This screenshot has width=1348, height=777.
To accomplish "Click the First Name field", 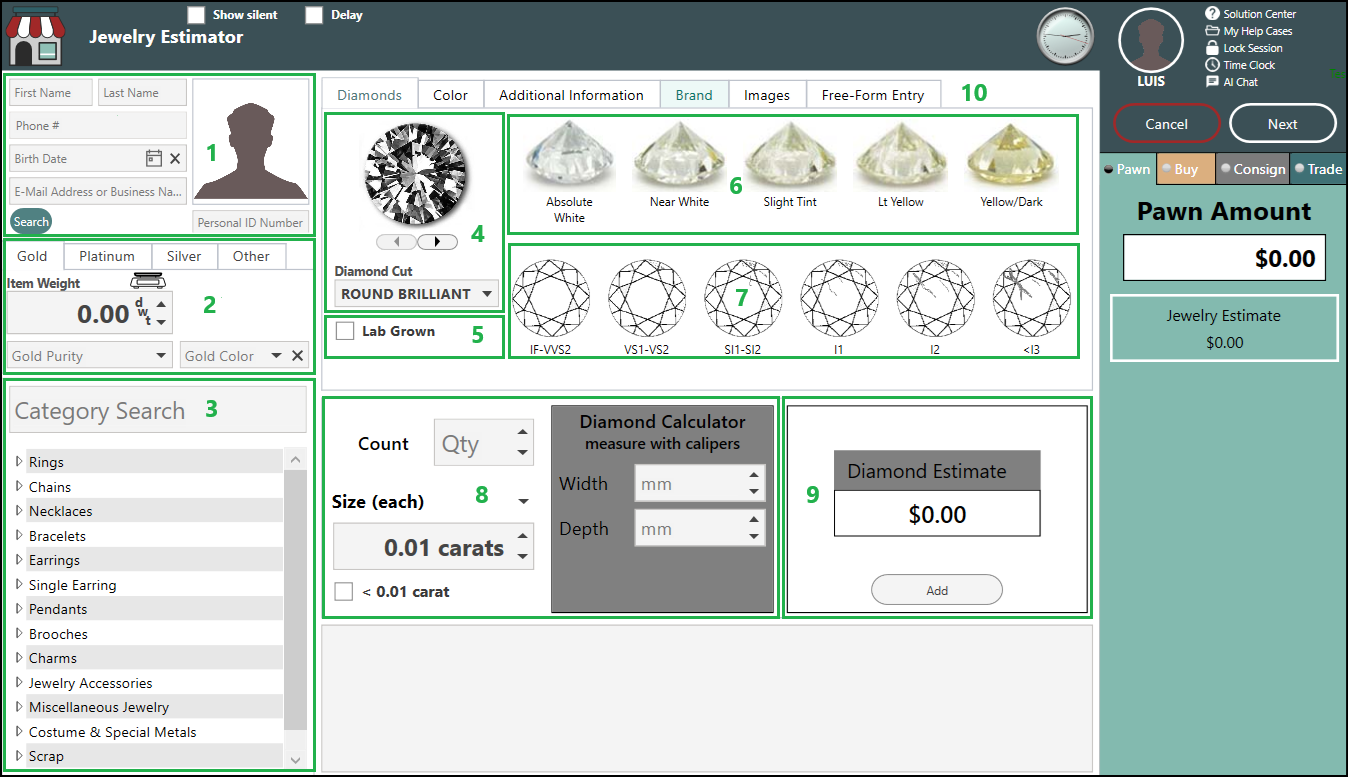I will [x=51, y=93].
